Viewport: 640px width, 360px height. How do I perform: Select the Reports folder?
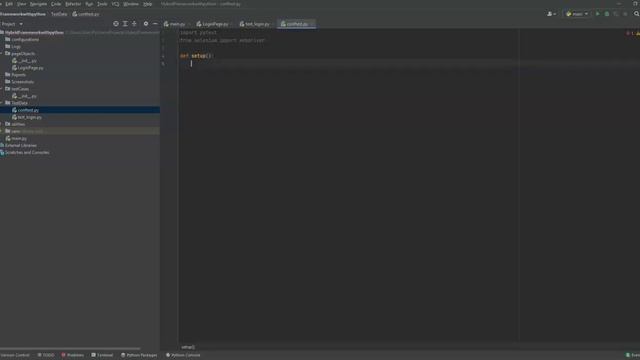tap(18, 75)
